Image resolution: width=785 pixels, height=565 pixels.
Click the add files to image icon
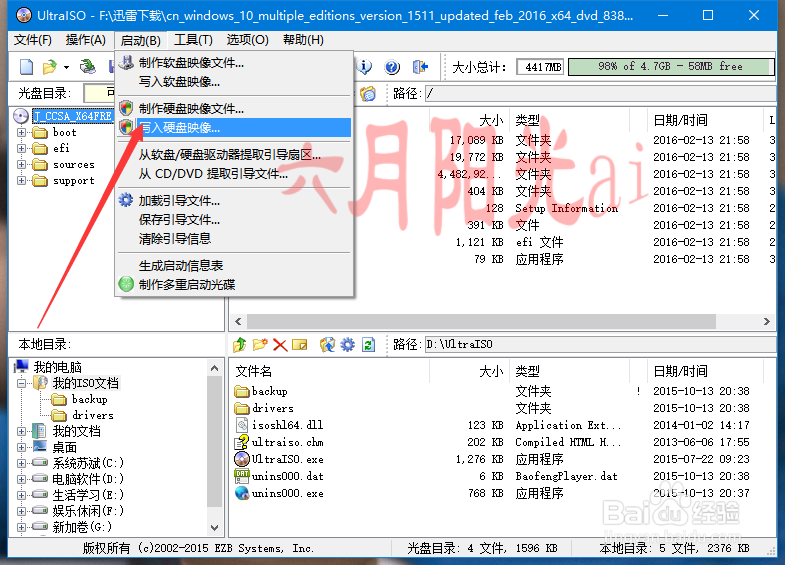[x=327, y=344]
